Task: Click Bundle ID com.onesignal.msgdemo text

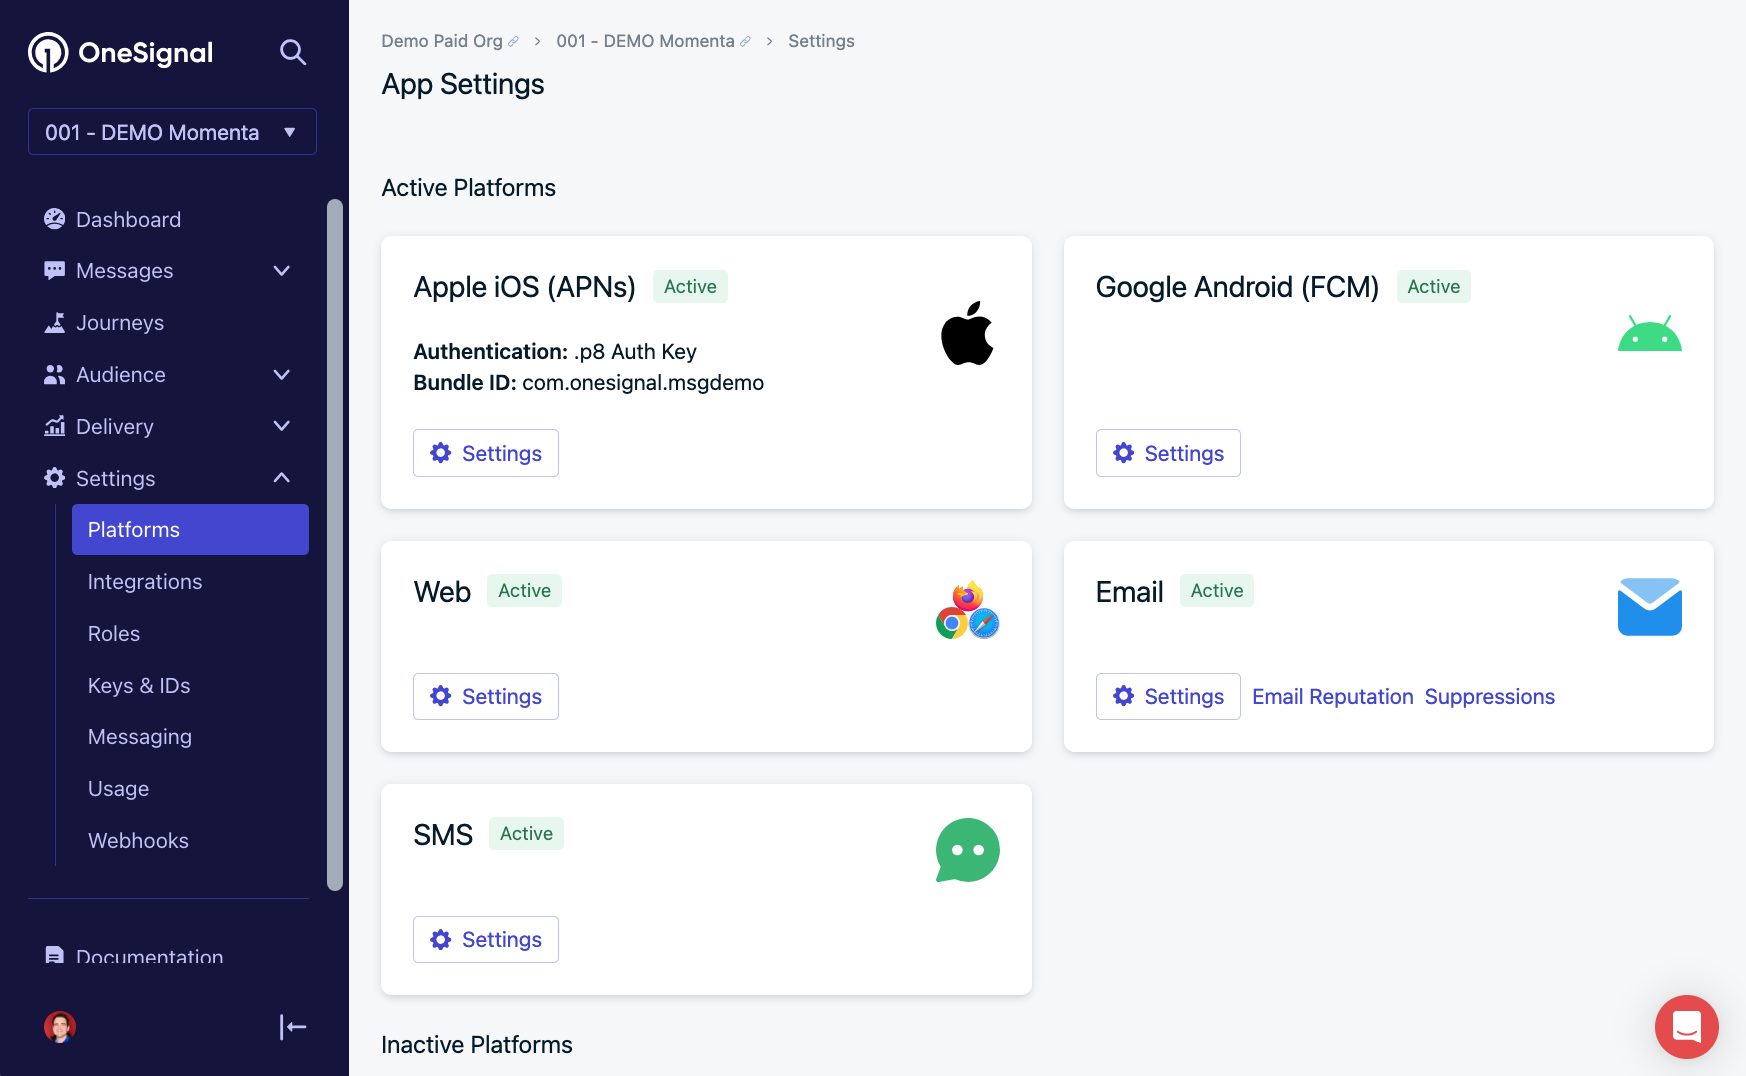Action: 588,383
